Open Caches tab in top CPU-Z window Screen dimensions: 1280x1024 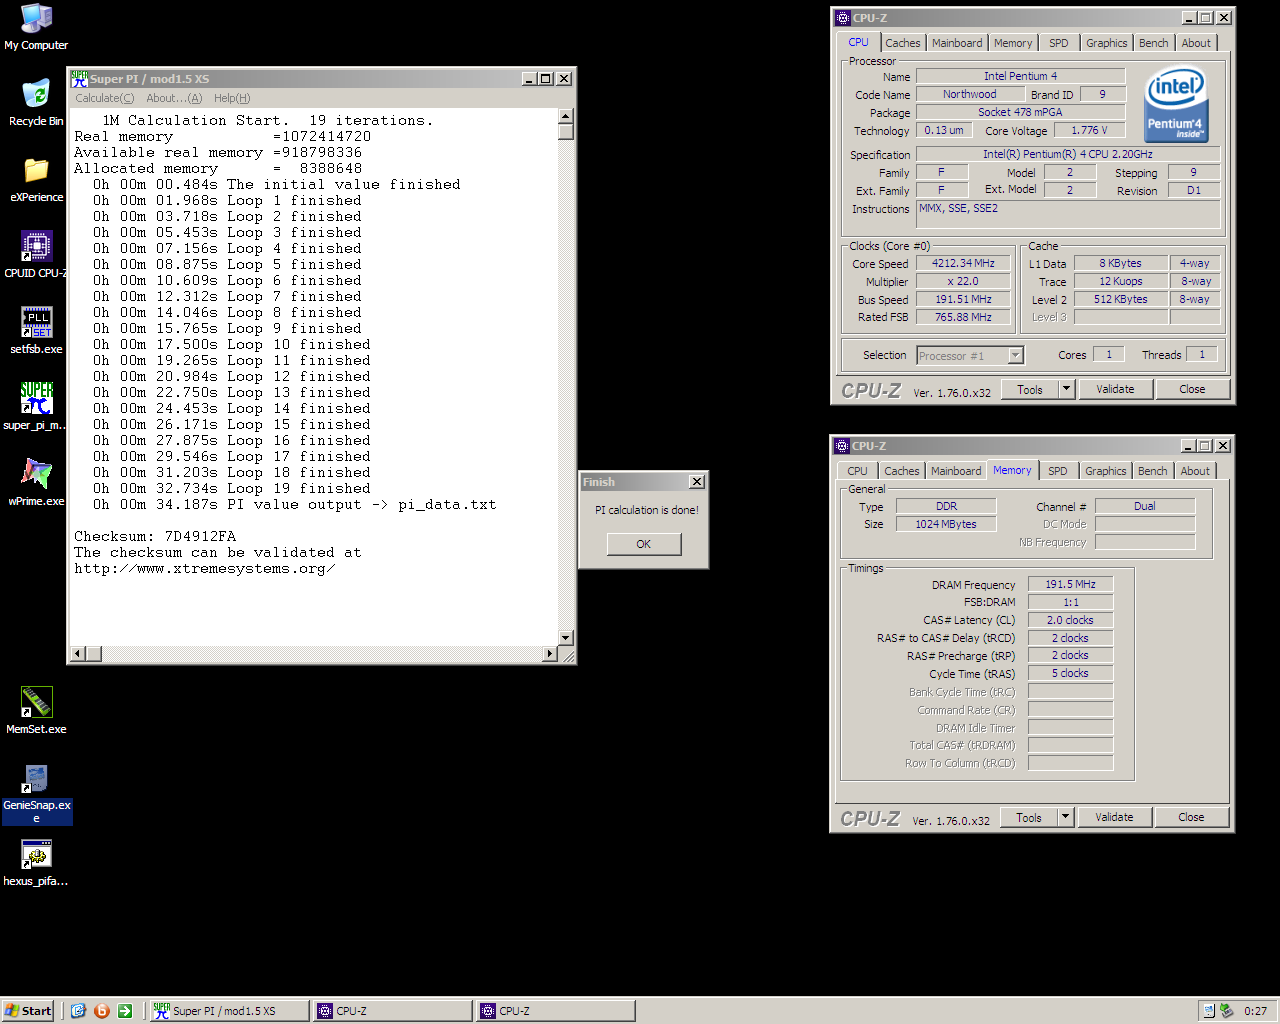903,43
